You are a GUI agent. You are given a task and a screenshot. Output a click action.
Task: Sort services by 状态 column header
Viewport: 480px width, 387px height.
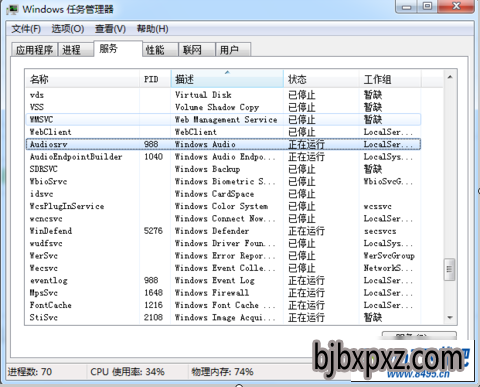[321, 79]
